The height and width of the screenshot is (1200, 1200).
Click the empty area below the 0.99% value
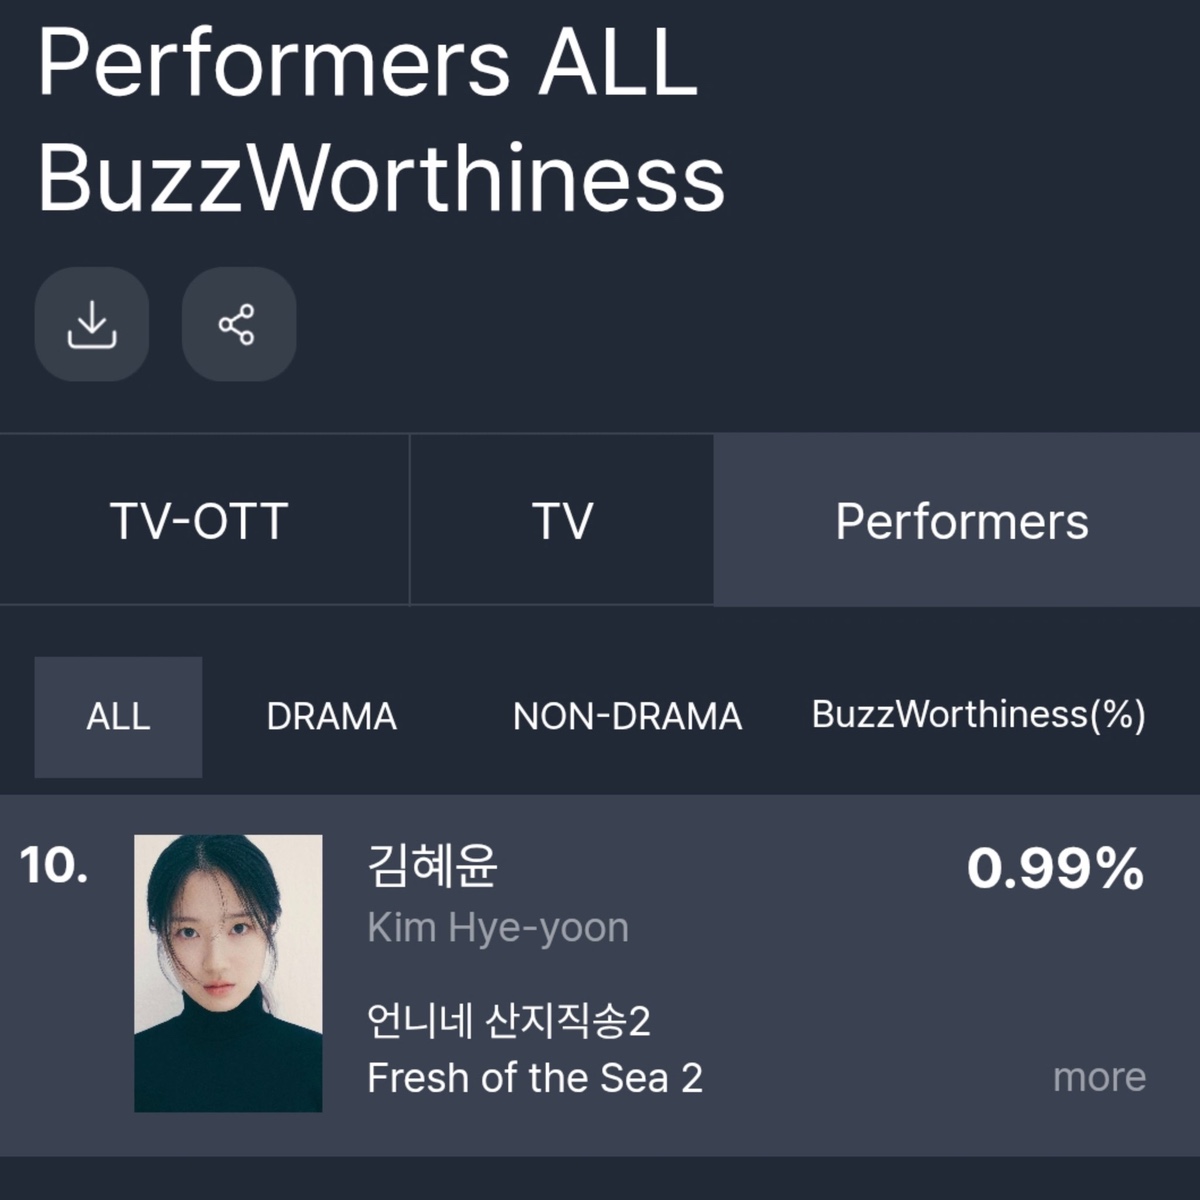tap(1055, 970)
